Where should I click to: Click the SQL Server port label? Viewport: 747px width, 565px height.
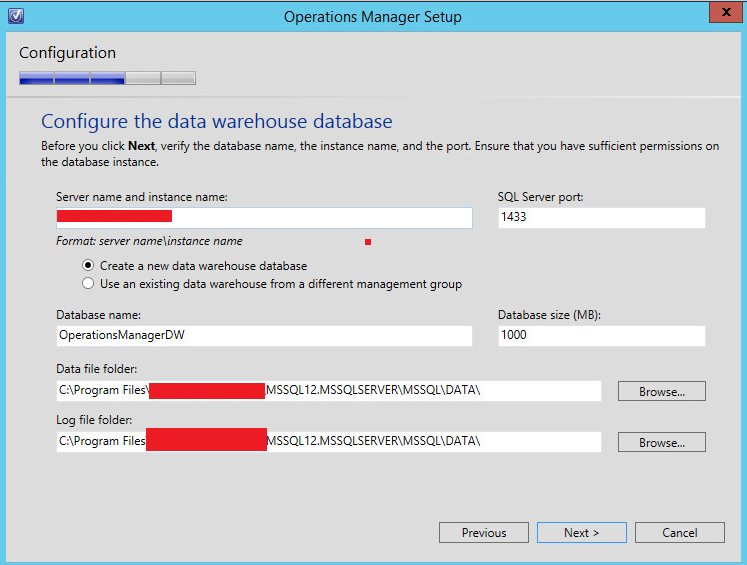[x=541, y=197]
